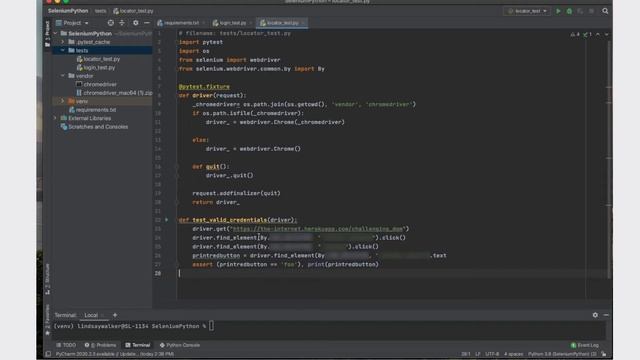Image resolution: width=640 pixels, height=360 pixels.
Task: Go to previous highlighted error arrow
Action: tap(598, 34)
